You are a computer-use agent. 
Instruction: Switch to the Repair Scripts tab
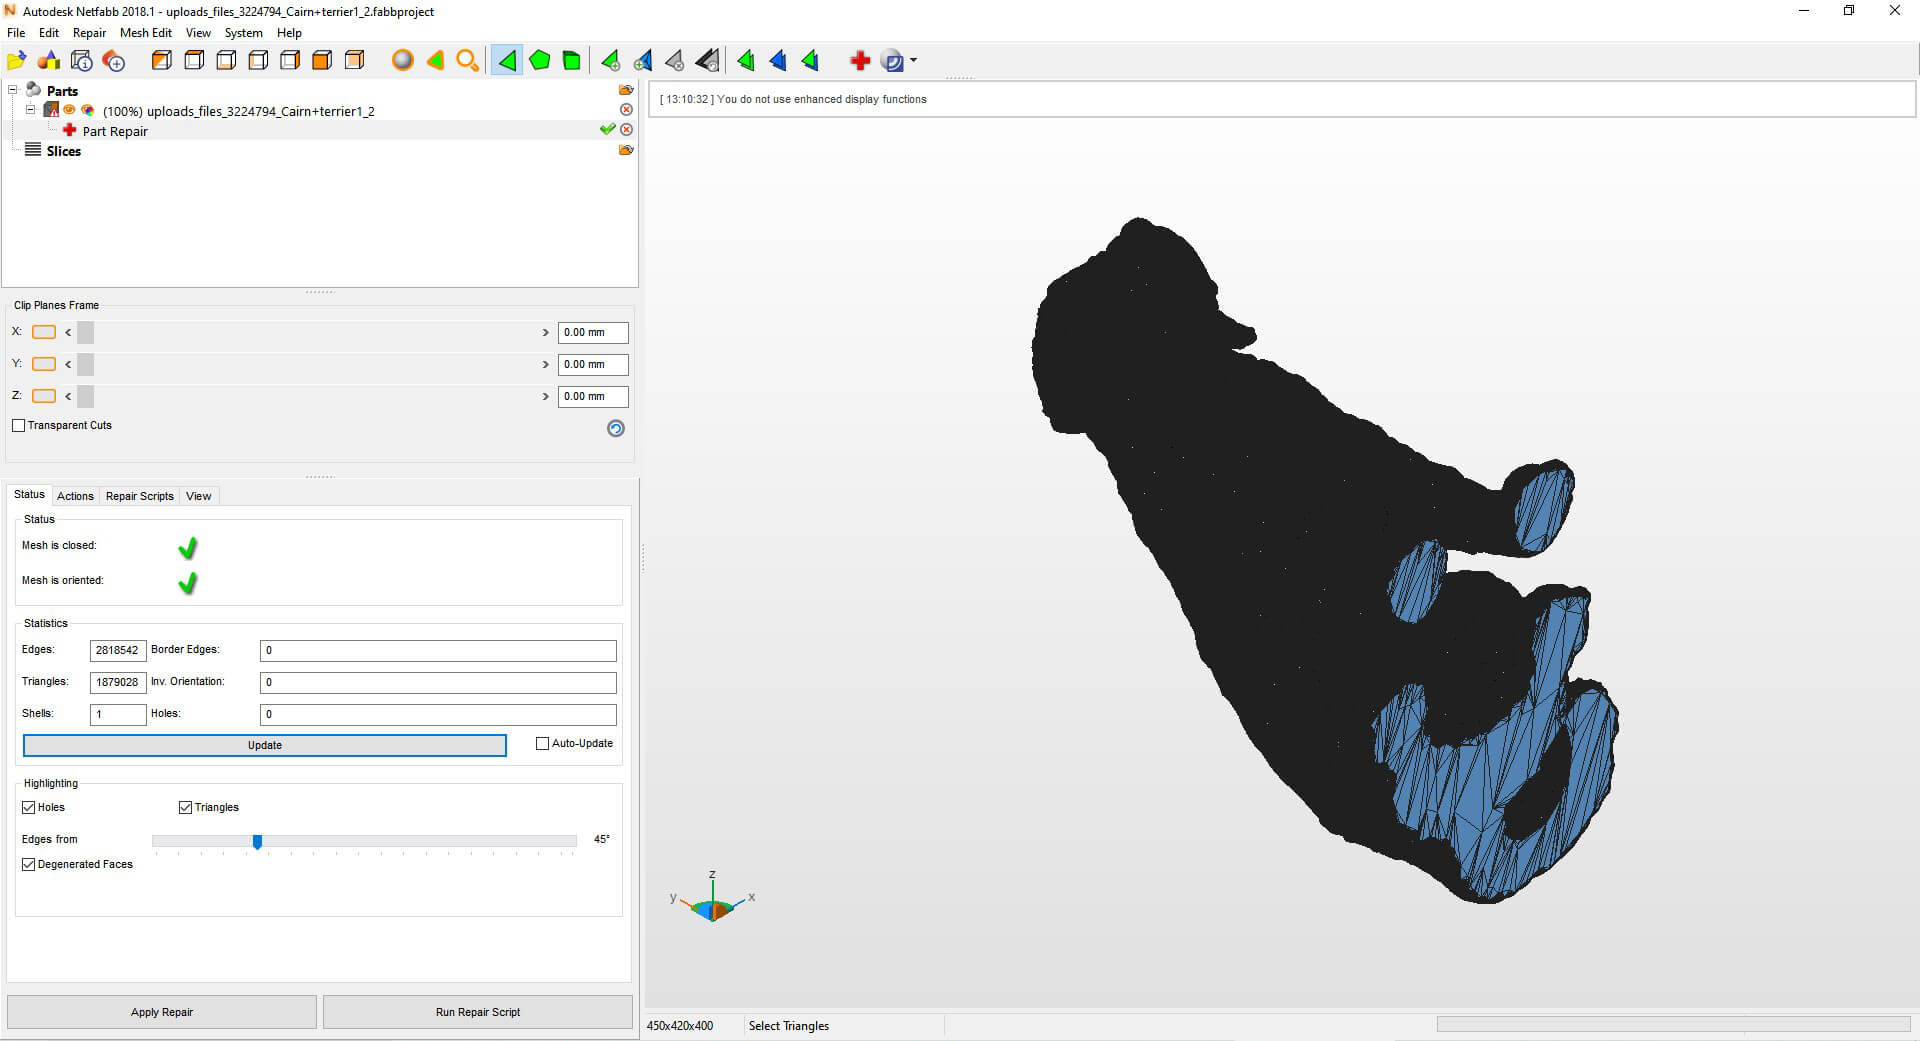click(139, 496)
